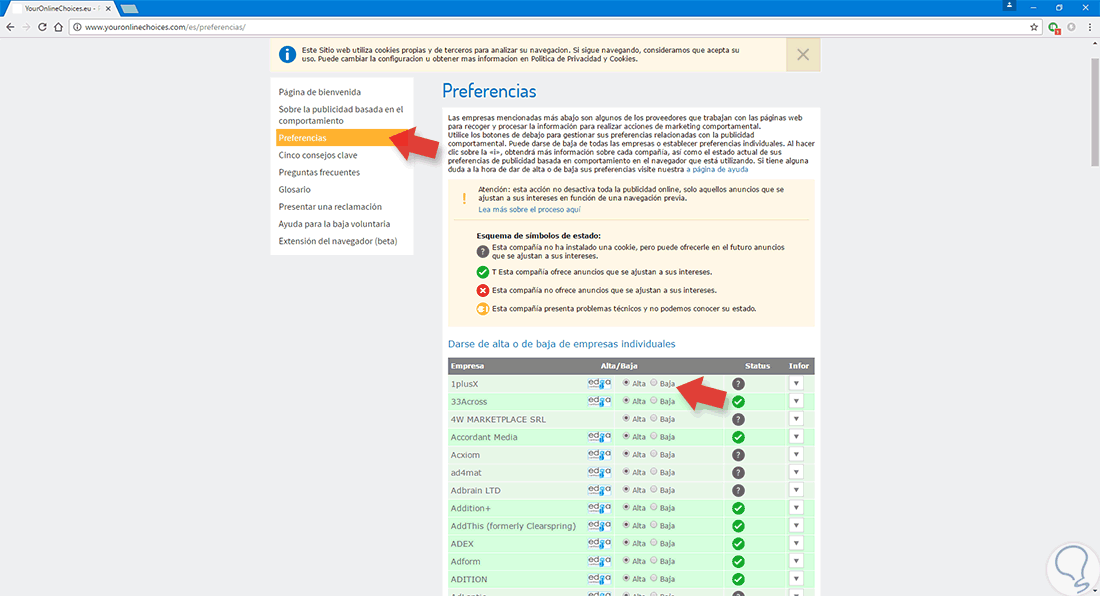
Task: Click the Empresa column header
Action: pos(467,366)
